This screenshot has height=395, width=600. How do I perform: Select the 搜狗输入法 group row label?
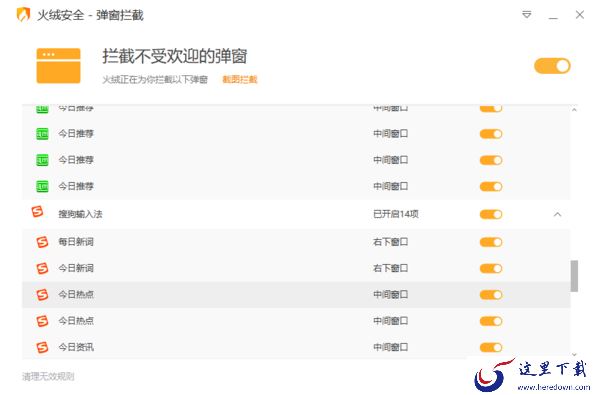(80, 214)
